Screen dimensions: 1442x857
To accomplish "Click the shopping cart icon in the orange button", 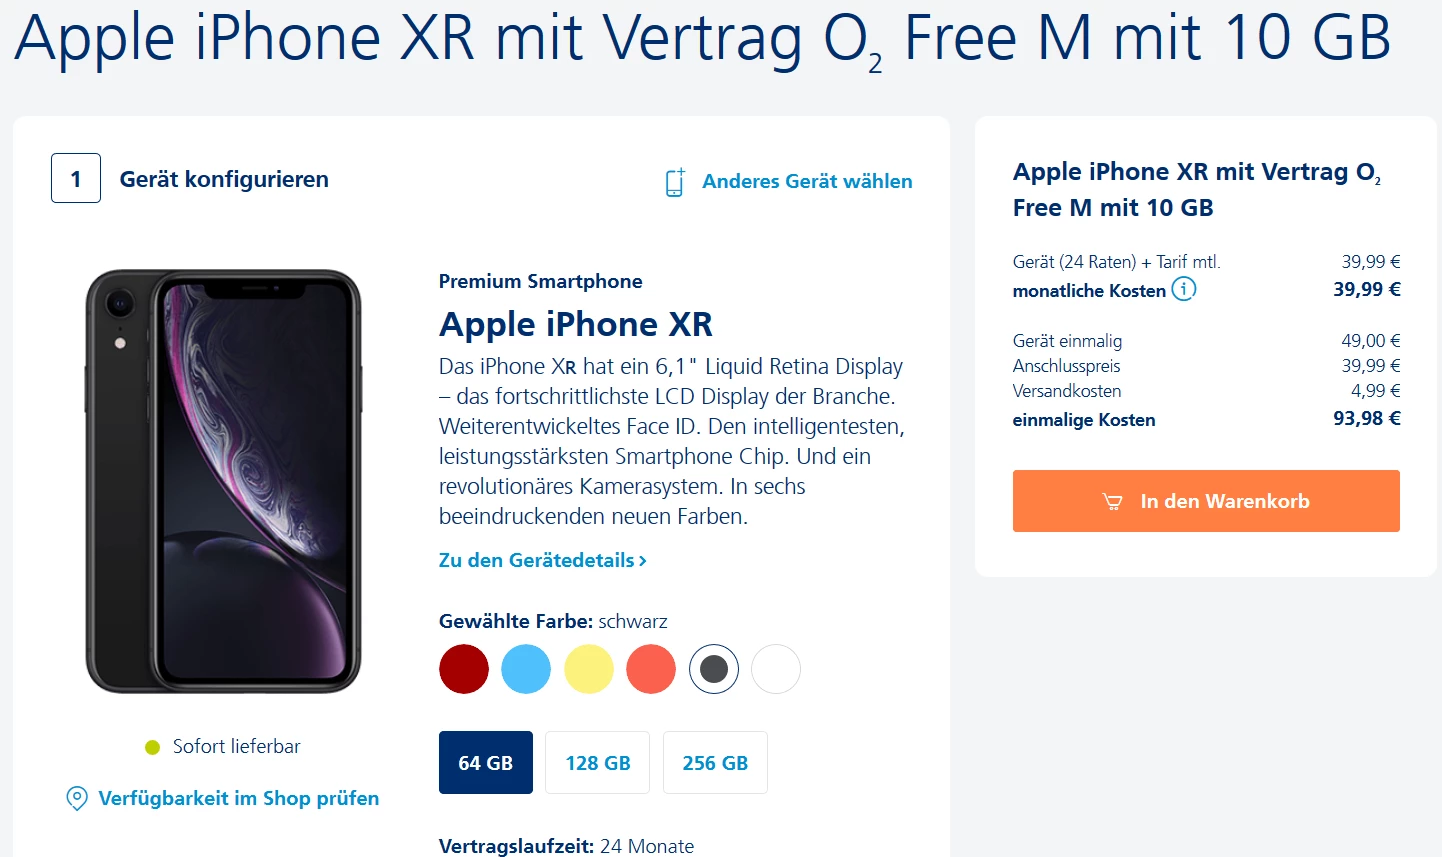I will (1112, 502).
